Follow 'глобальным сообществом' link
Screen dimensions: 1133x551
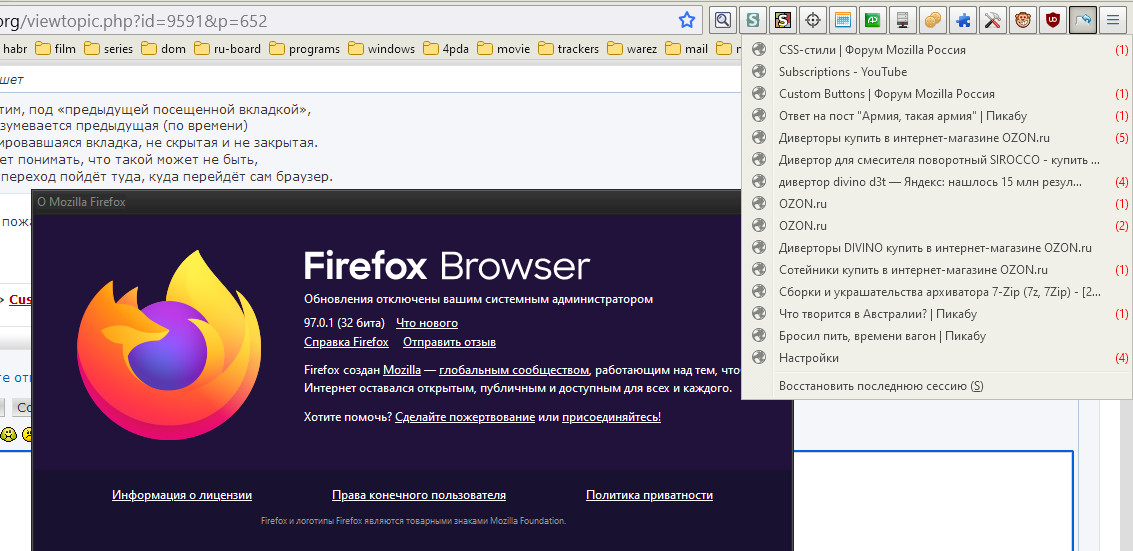[514, 370]
